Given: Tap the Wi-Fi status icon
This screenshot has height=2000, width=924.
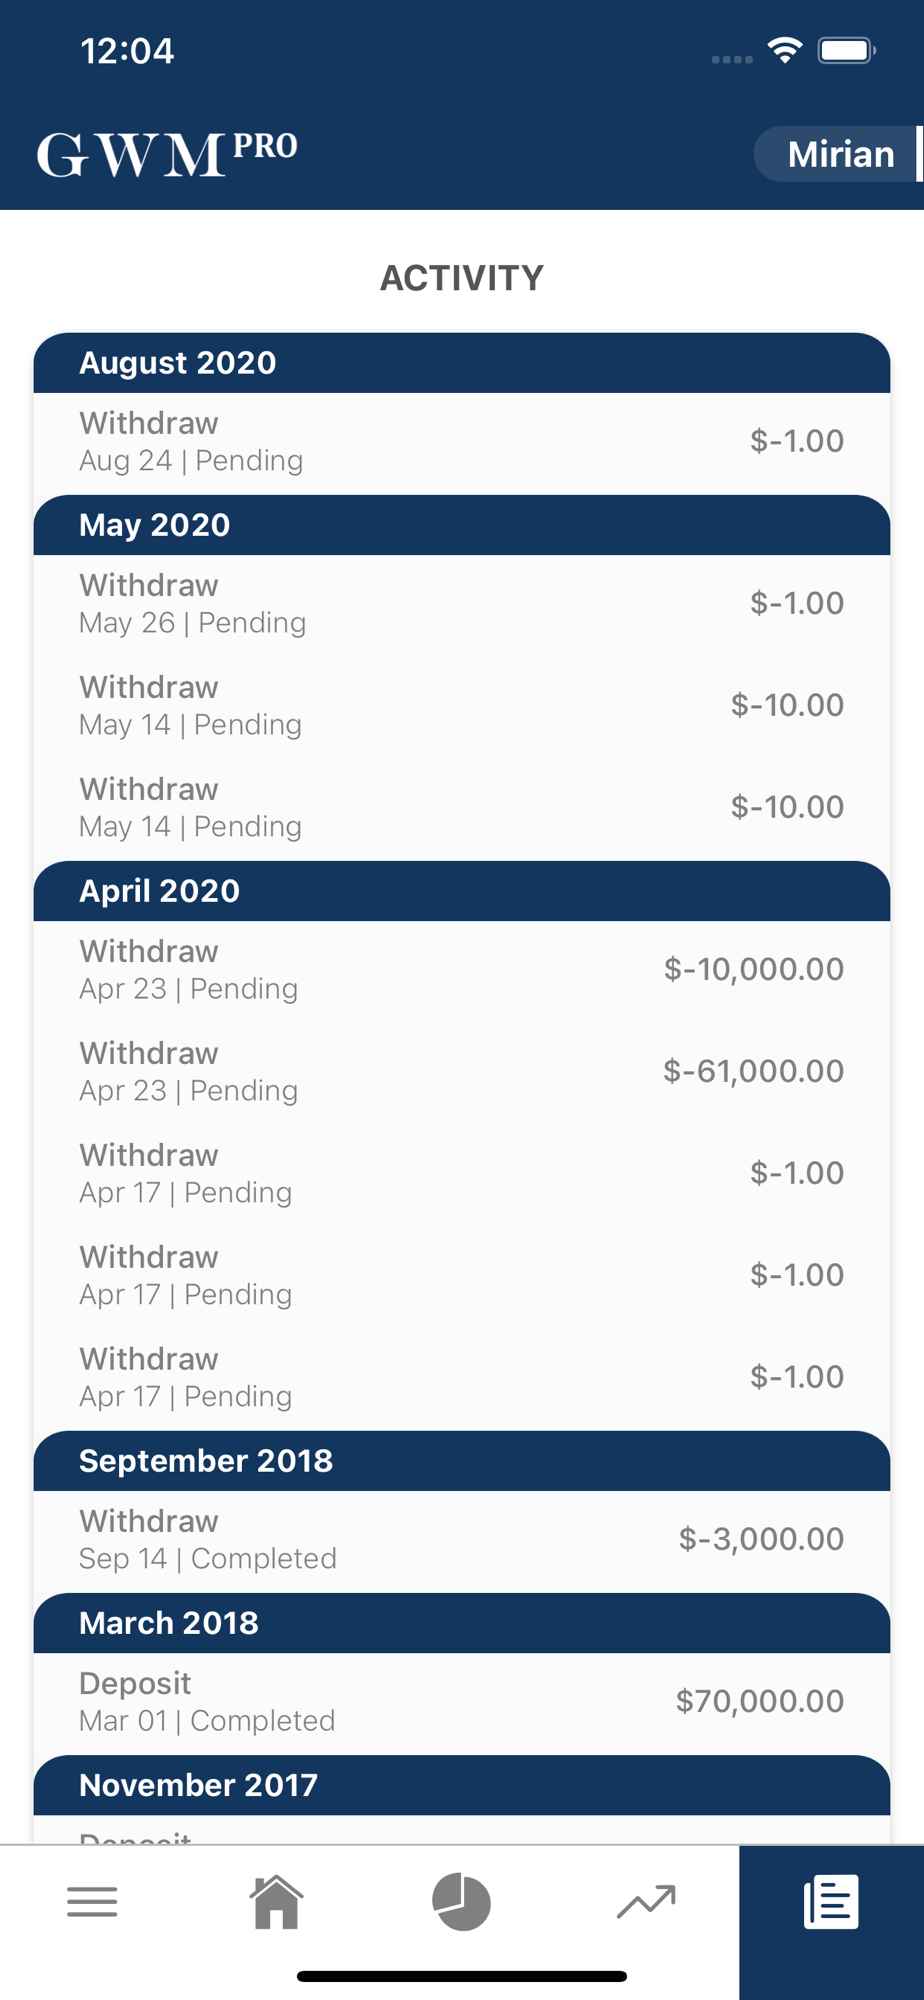Looking at the screenshot, I should [785, 50].
